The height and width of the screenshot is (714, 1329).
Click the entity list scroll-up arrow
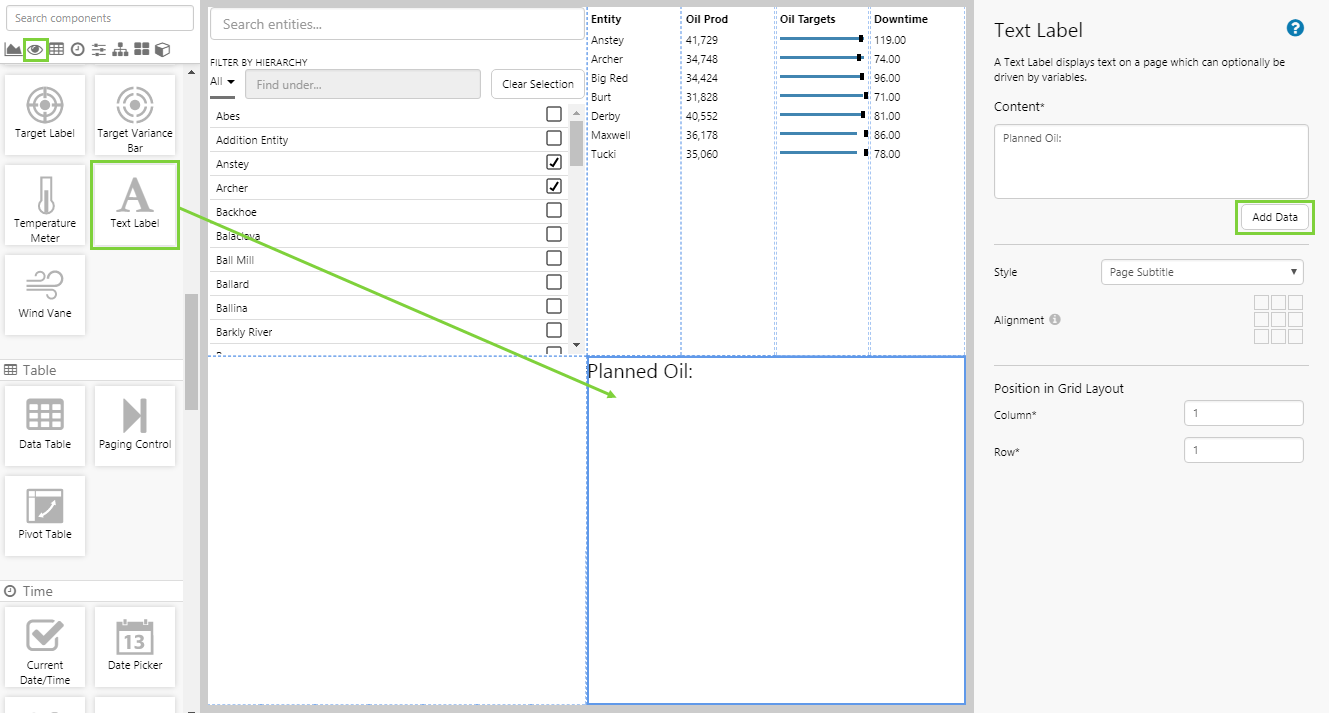[576, 112]
